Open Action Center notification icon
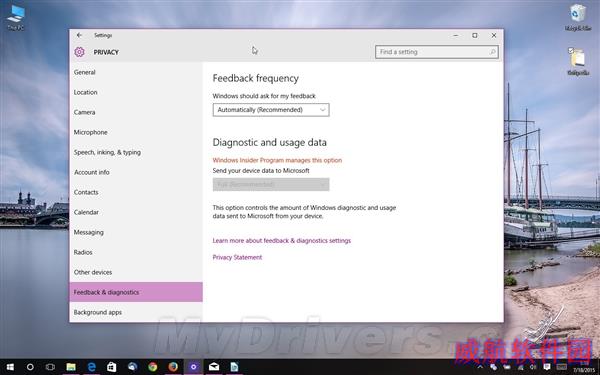Image resolution: width=600 pixels, height=375 pixels. pos(546,367)
